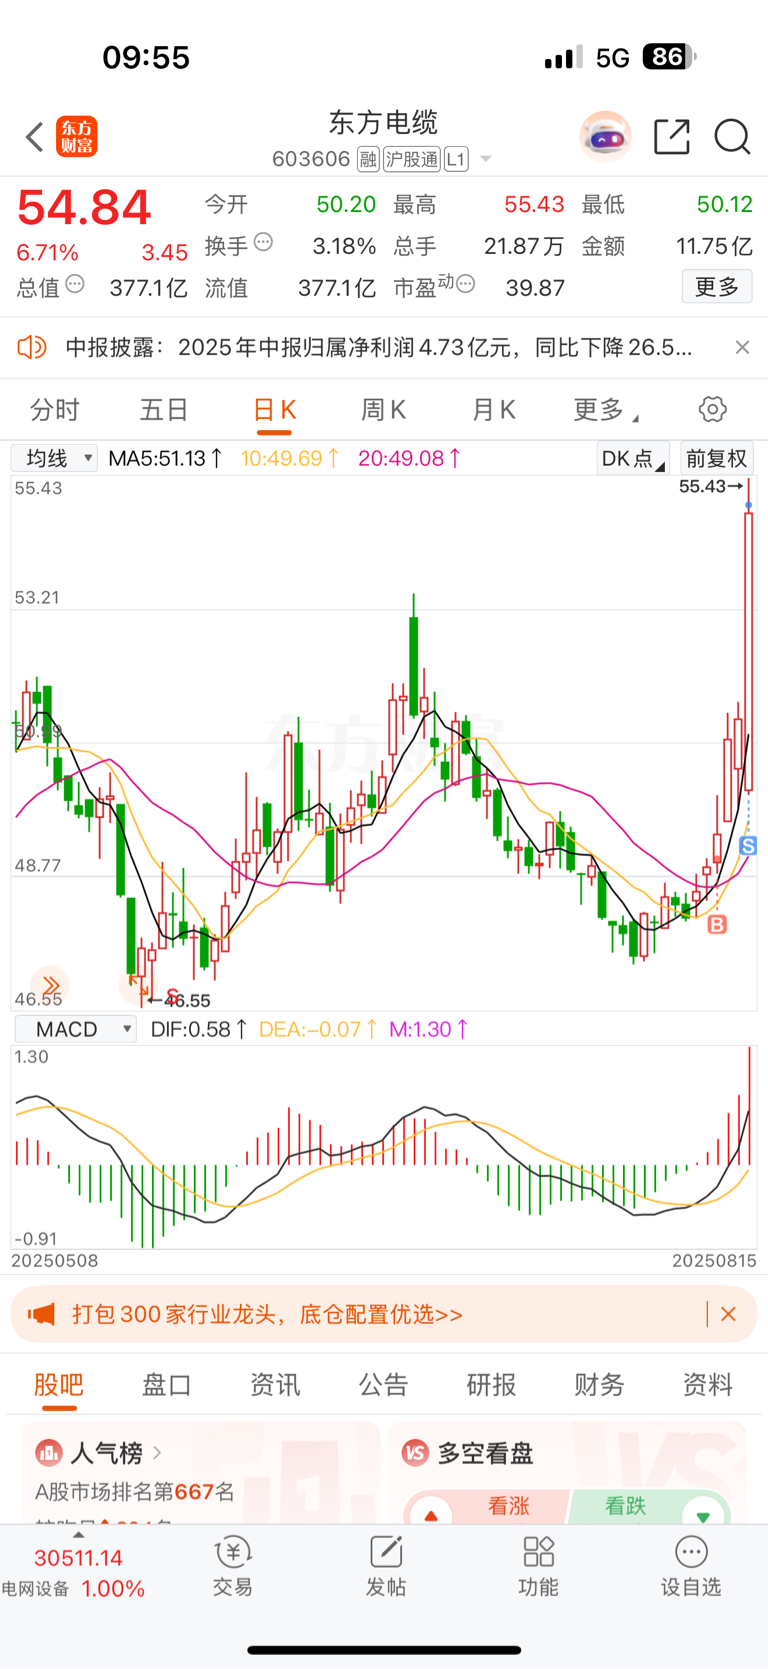Open chart settings gear icon
Viewport: 768px width, 1669px height.
(712, 410)
